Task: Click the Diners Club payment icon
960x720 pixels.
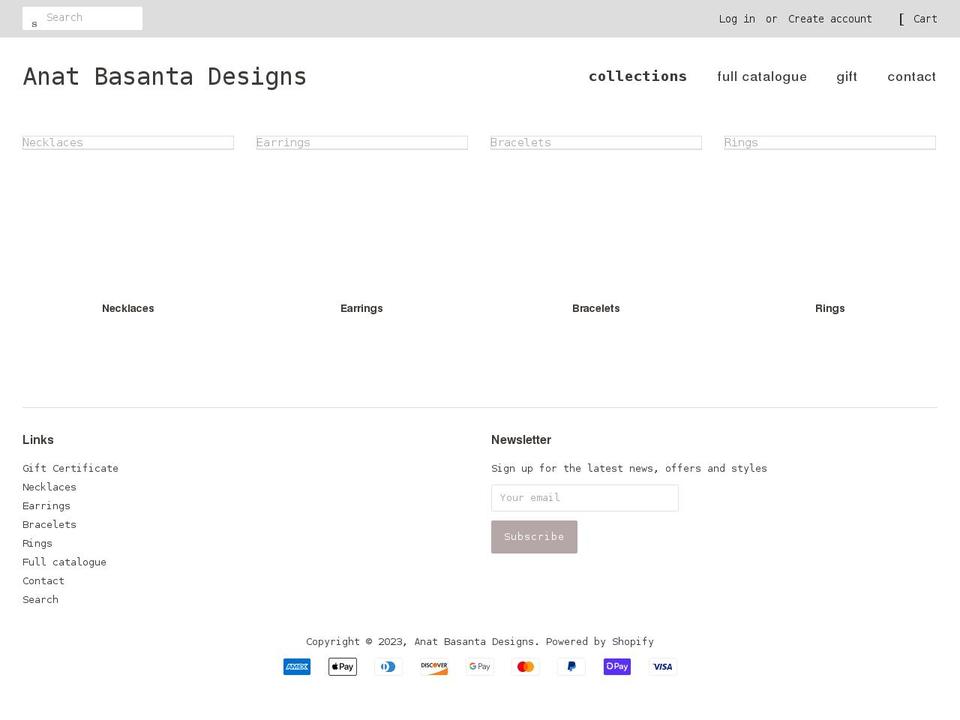Action: click(x=388, y=667)
